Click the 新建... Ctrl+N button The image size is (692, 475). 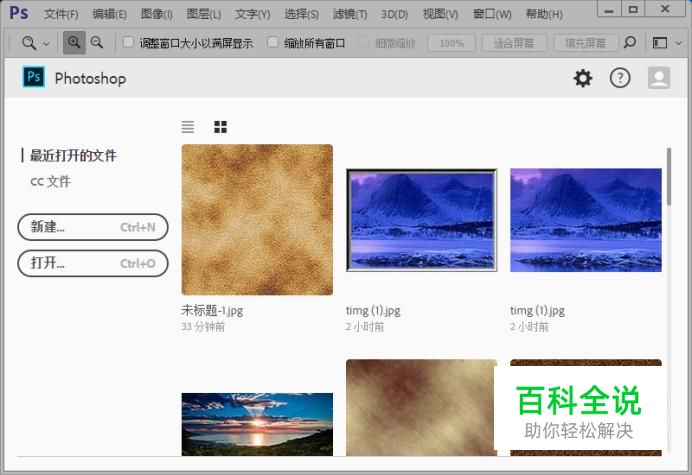pos(93,227)
